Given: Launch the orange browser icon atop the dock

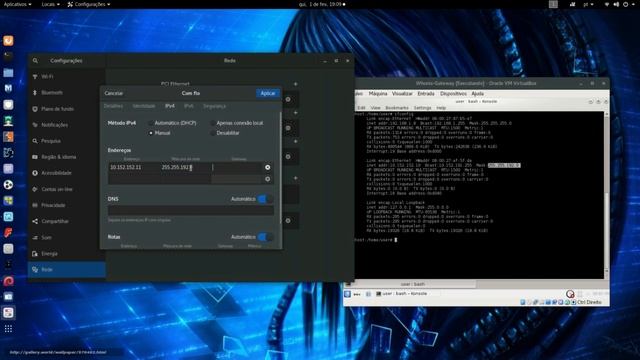Looking at the screenshot, I should [x=8, y=40].
